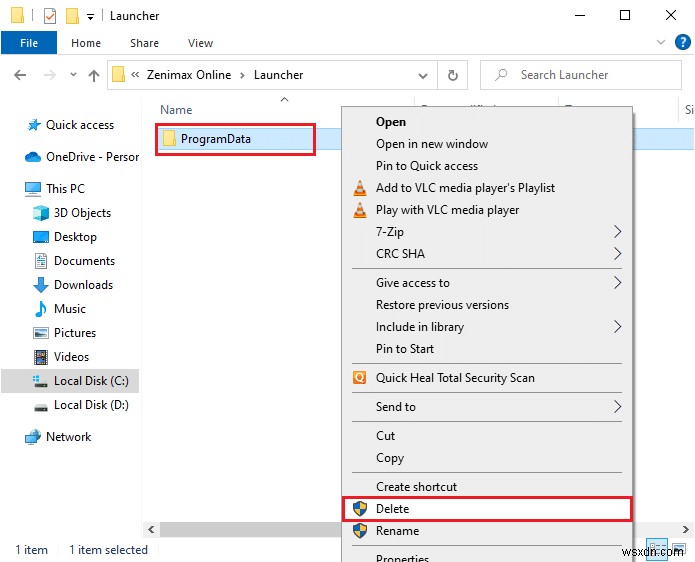Click the refresh button in the address bar
Viewport: 695px width, 562px height.
coord(453,75)
